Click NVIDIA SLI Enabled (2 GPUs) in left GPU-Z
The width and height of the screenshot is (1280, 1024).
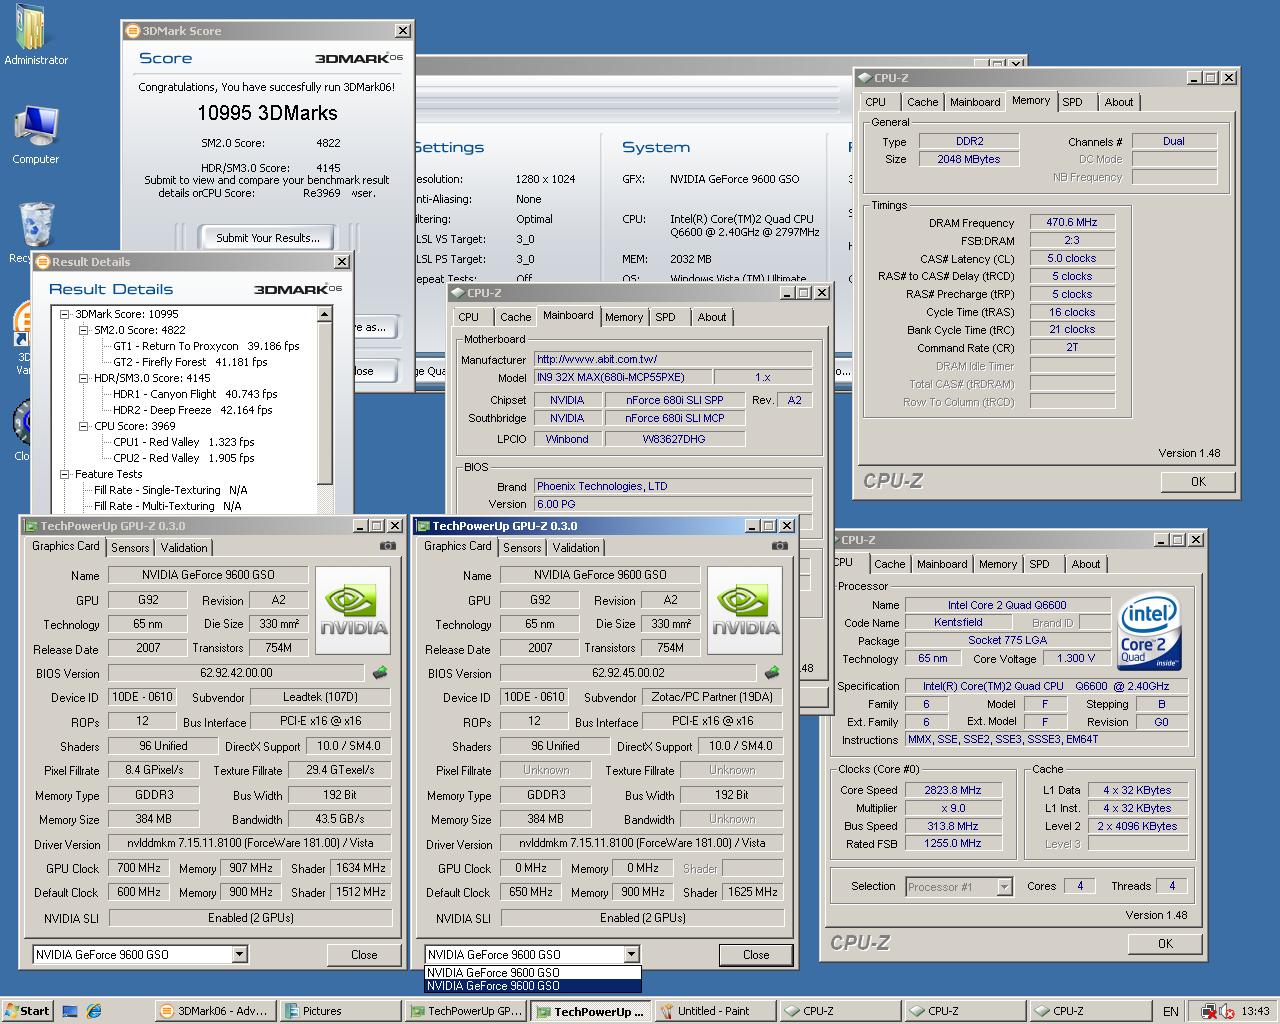click(x=250, y=918)
